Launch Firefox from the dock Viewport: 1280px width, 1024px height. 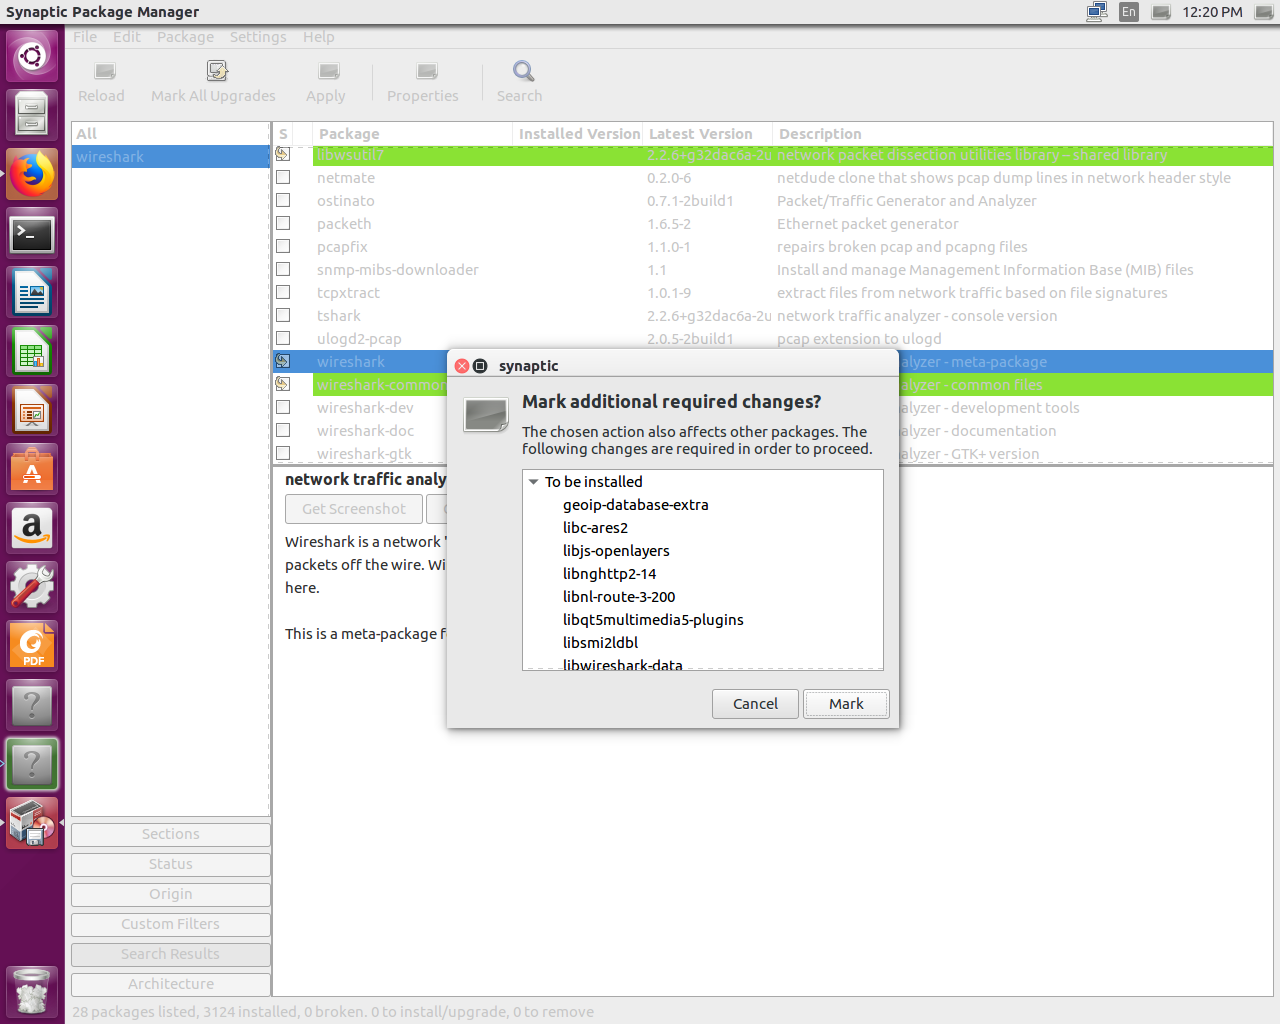[x=32, y=174]
